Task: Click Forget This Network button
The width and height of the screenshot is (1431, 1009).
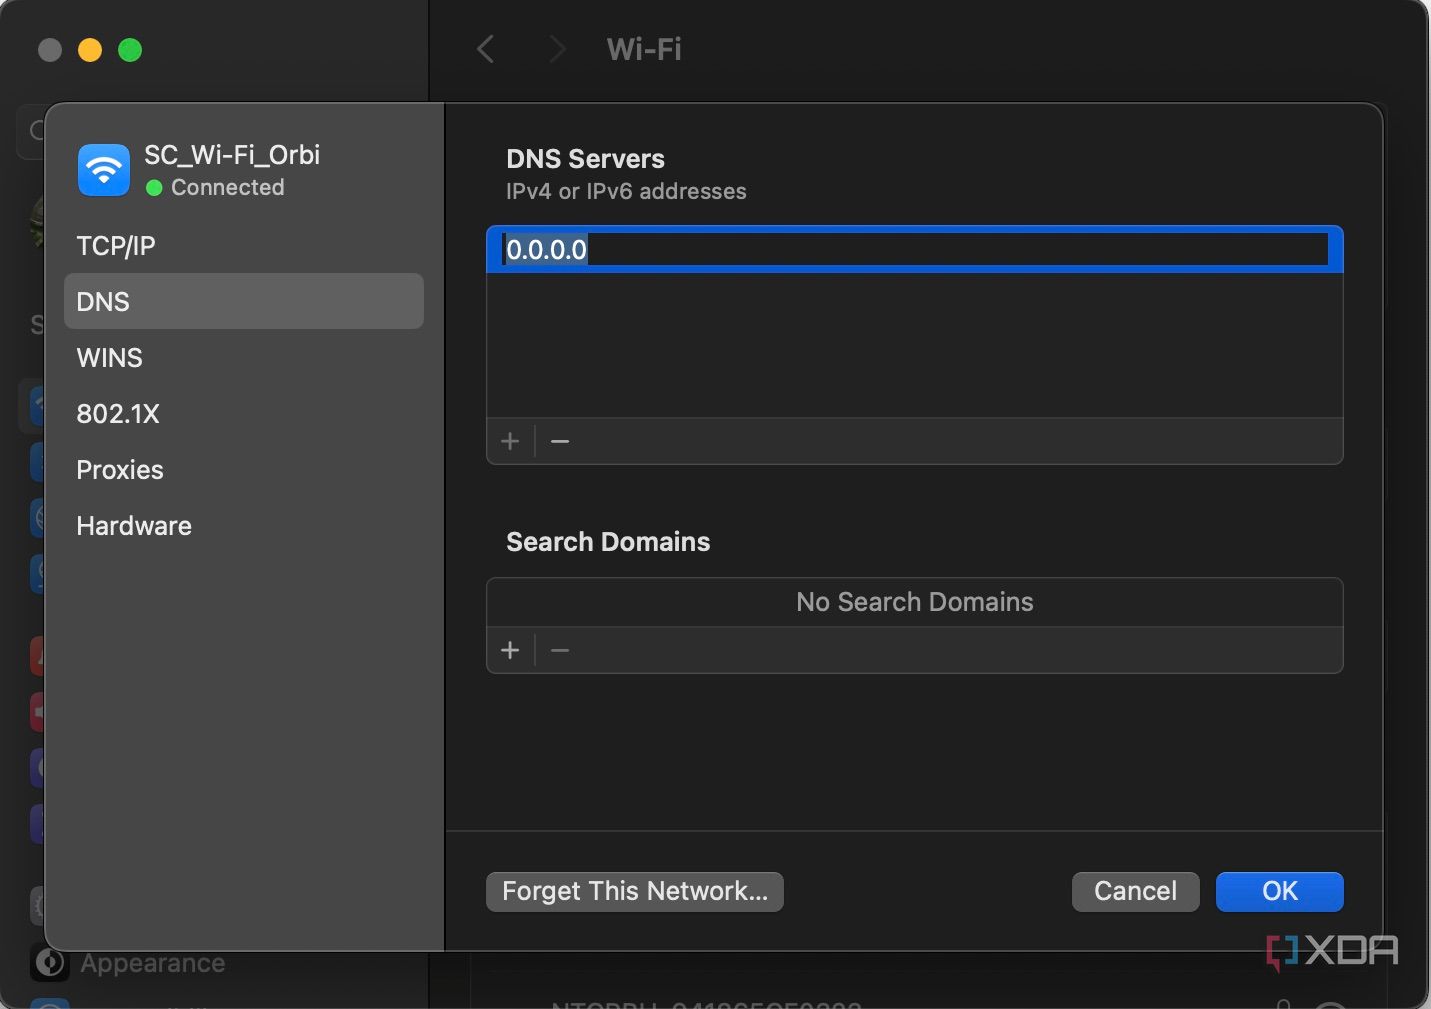Action: point(635,891)
